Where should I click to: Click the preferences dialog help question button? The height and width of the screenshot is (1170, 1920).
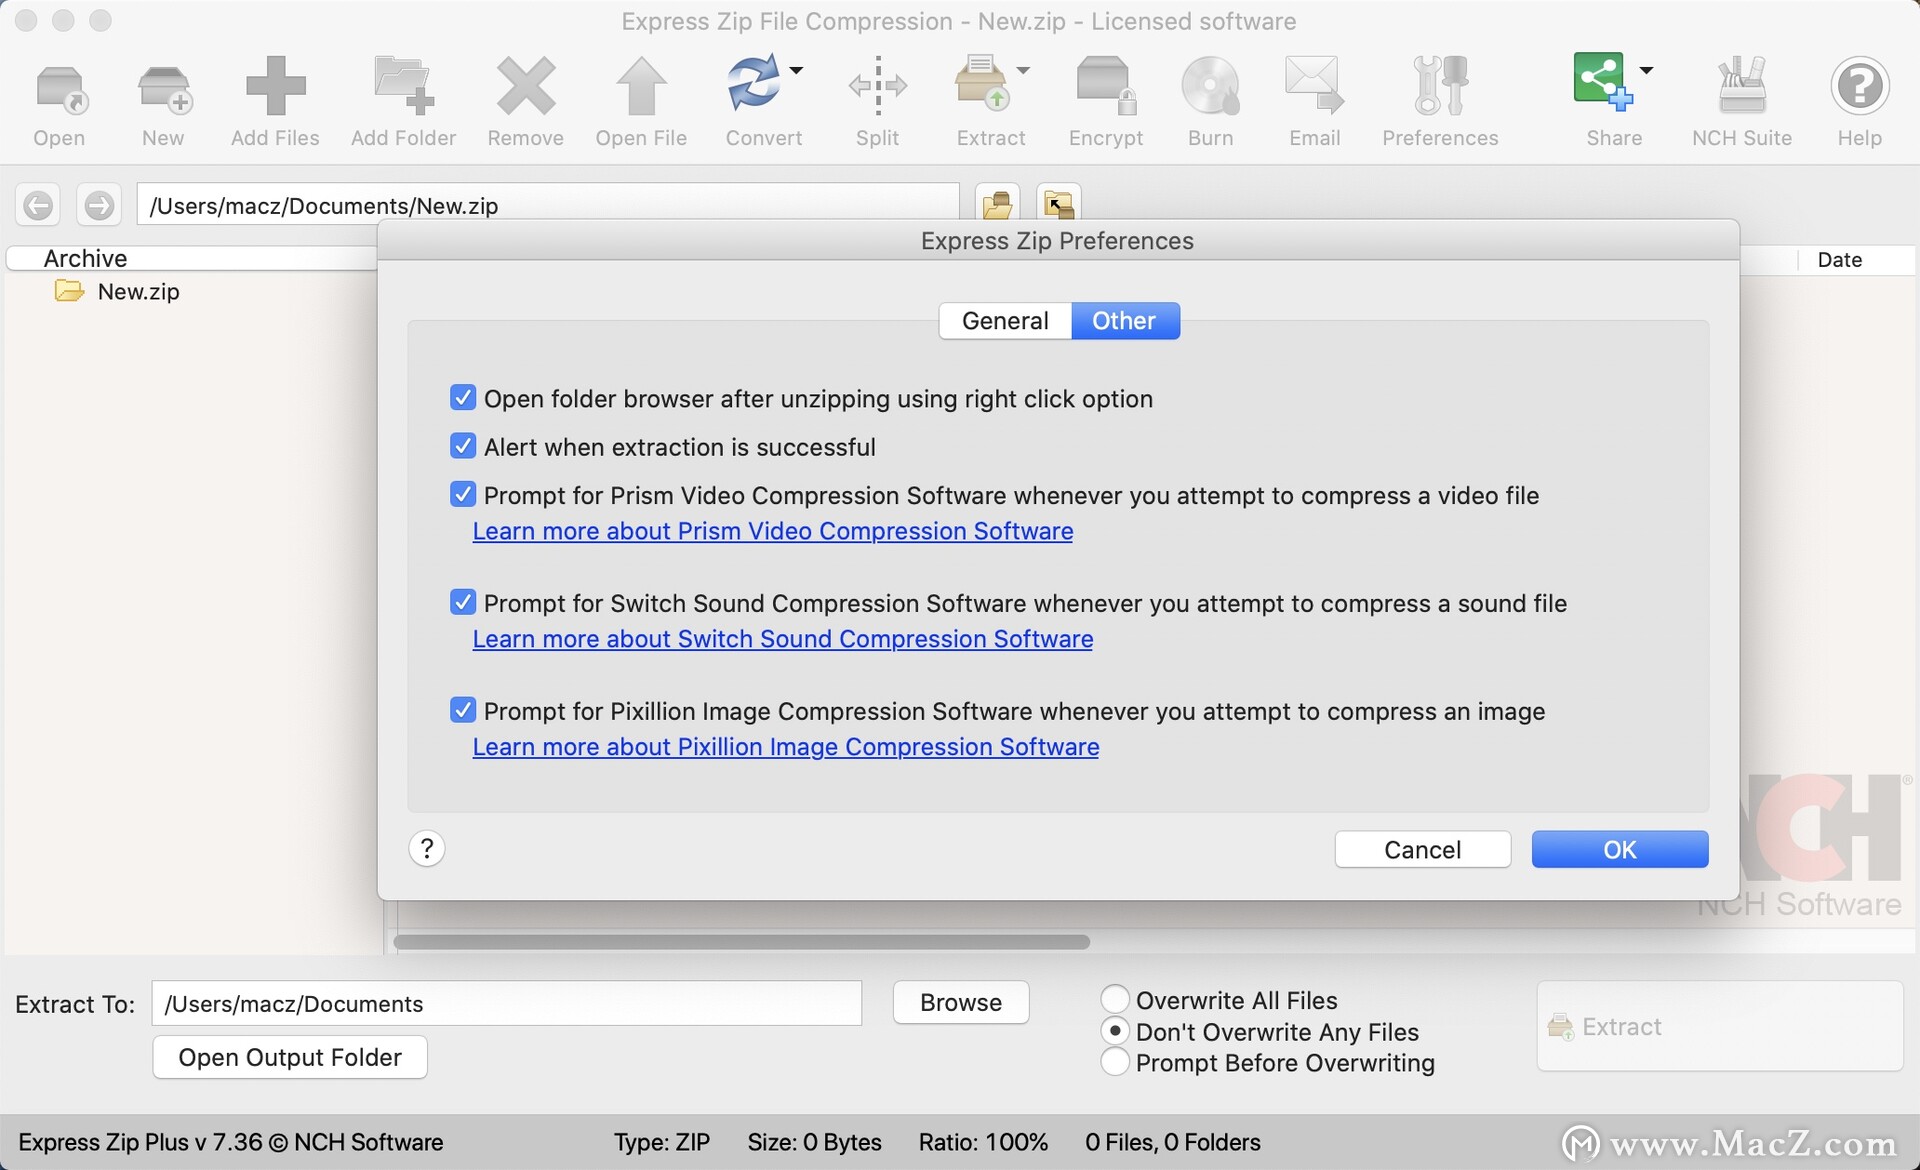coord(427,849)
